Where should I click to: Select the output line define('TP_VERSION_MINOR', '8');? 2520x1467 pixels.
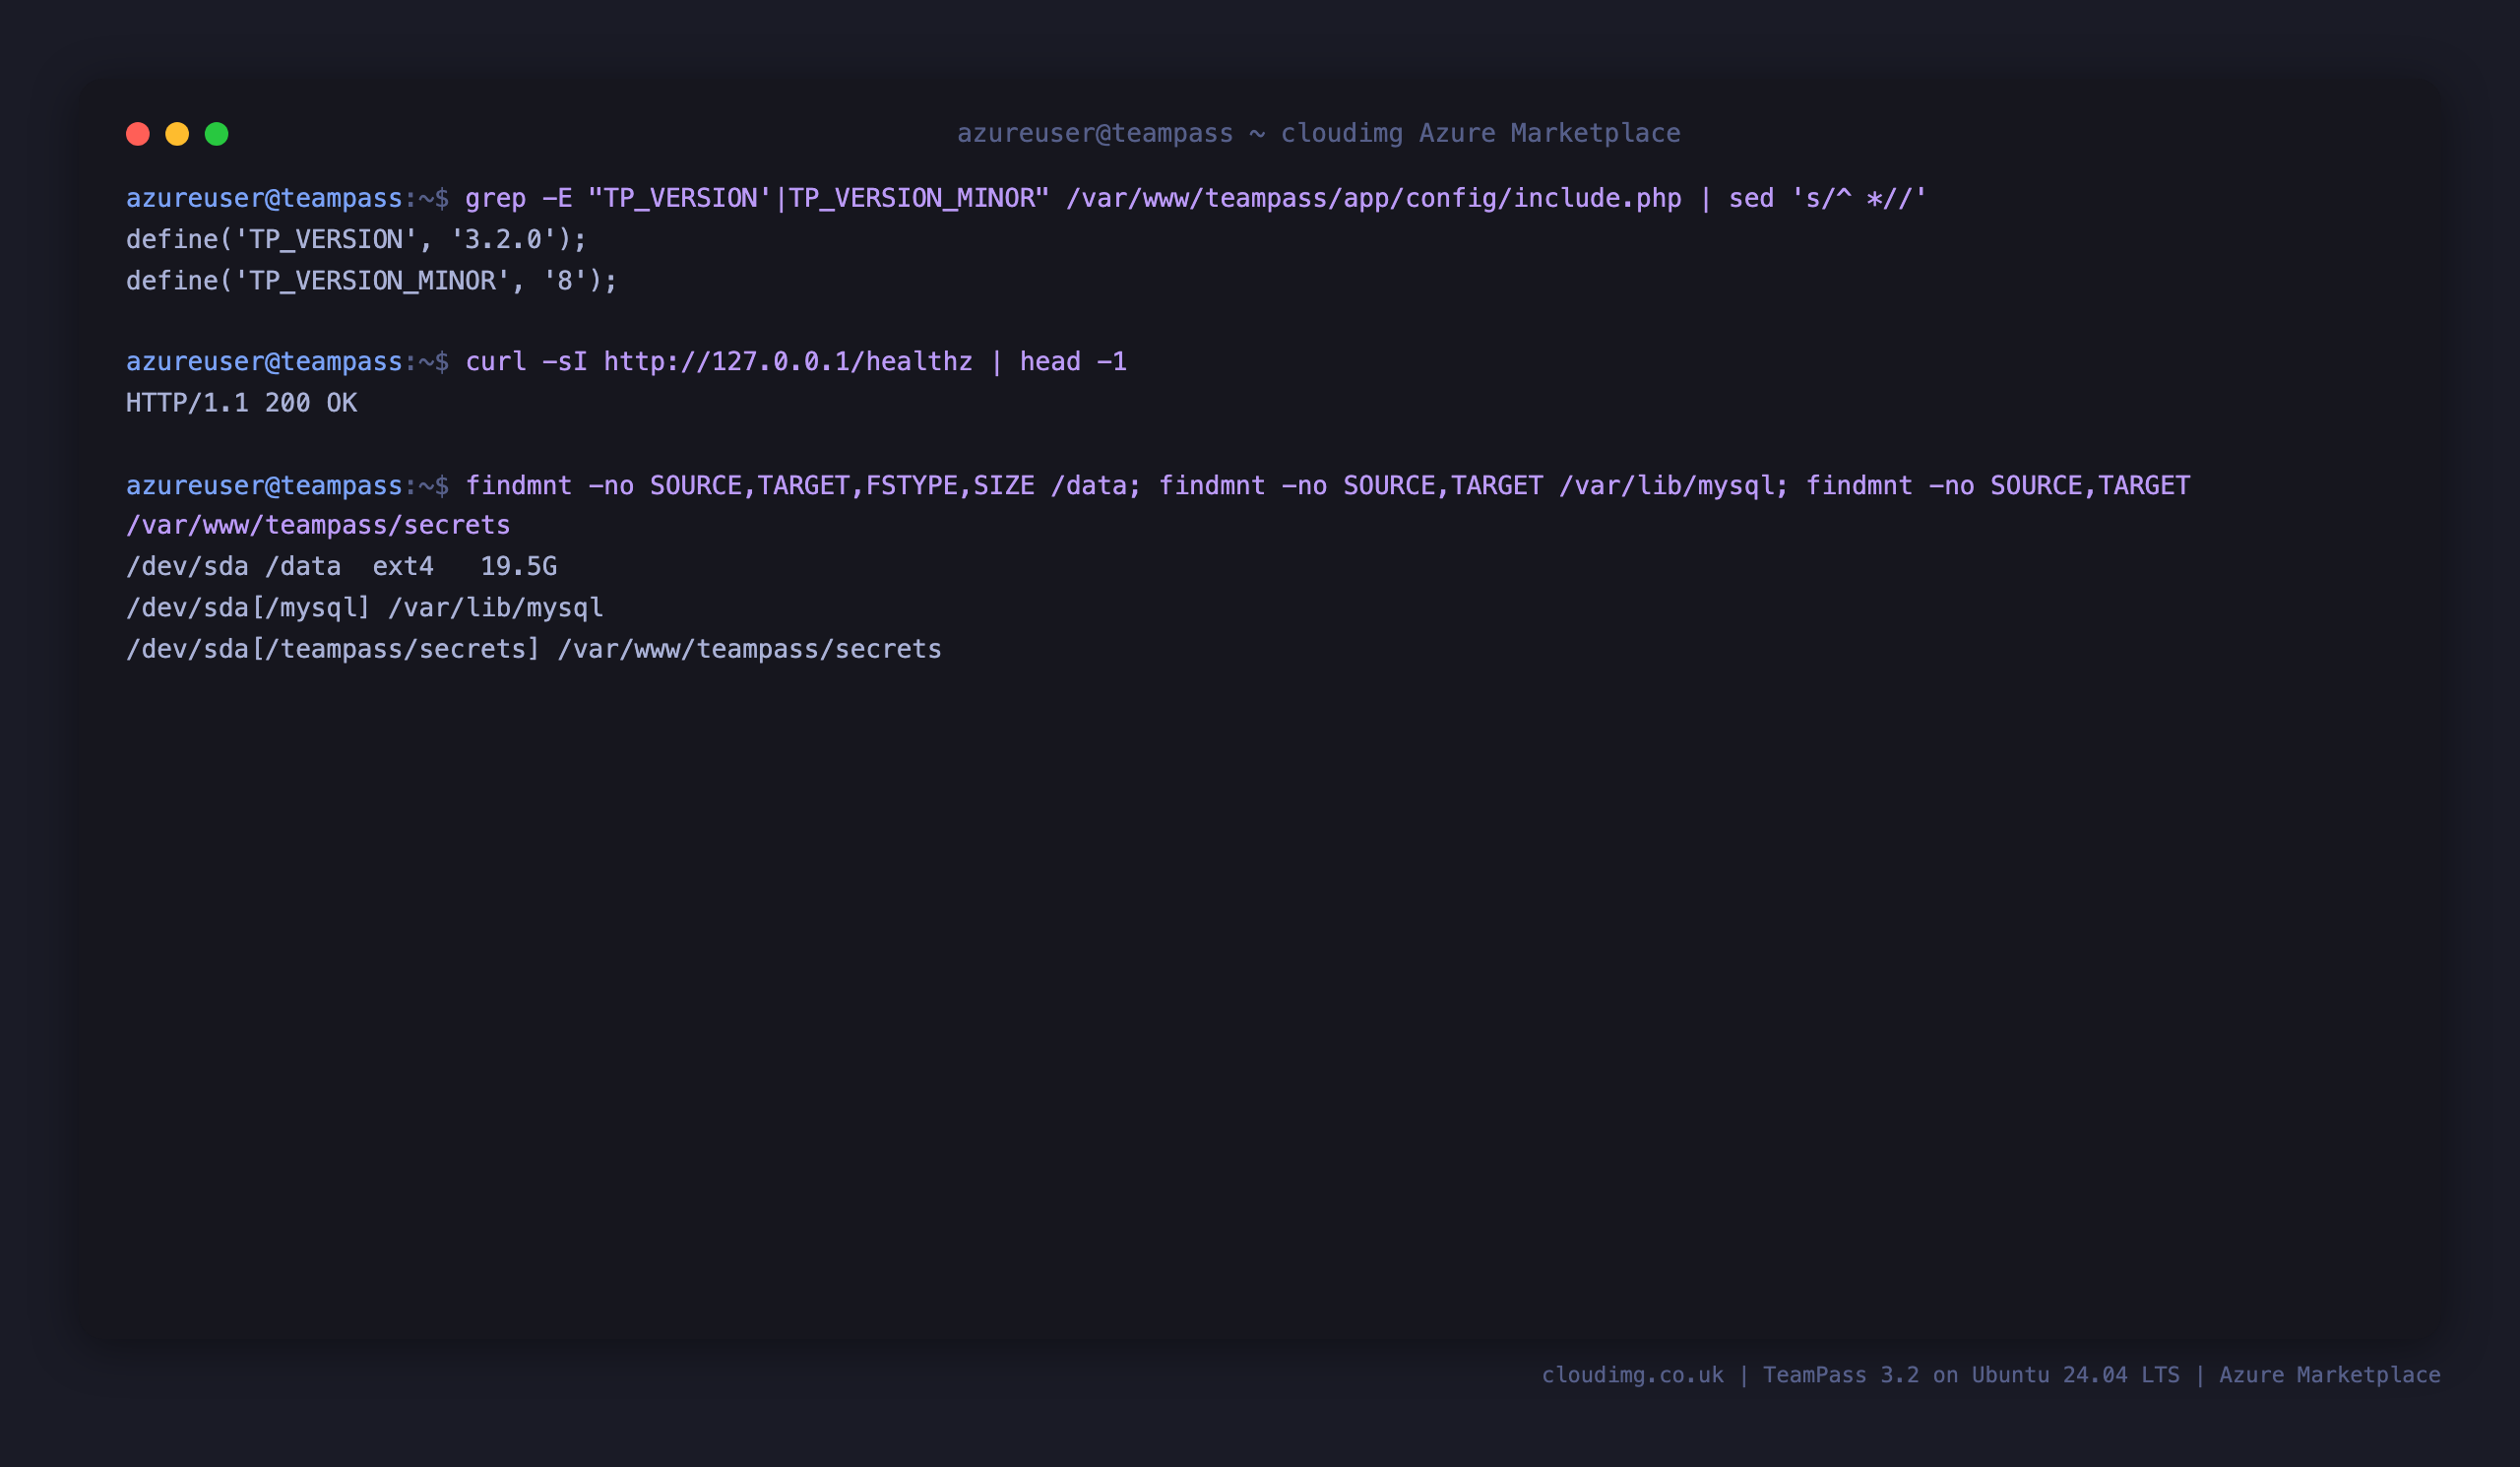pos(372,280)
